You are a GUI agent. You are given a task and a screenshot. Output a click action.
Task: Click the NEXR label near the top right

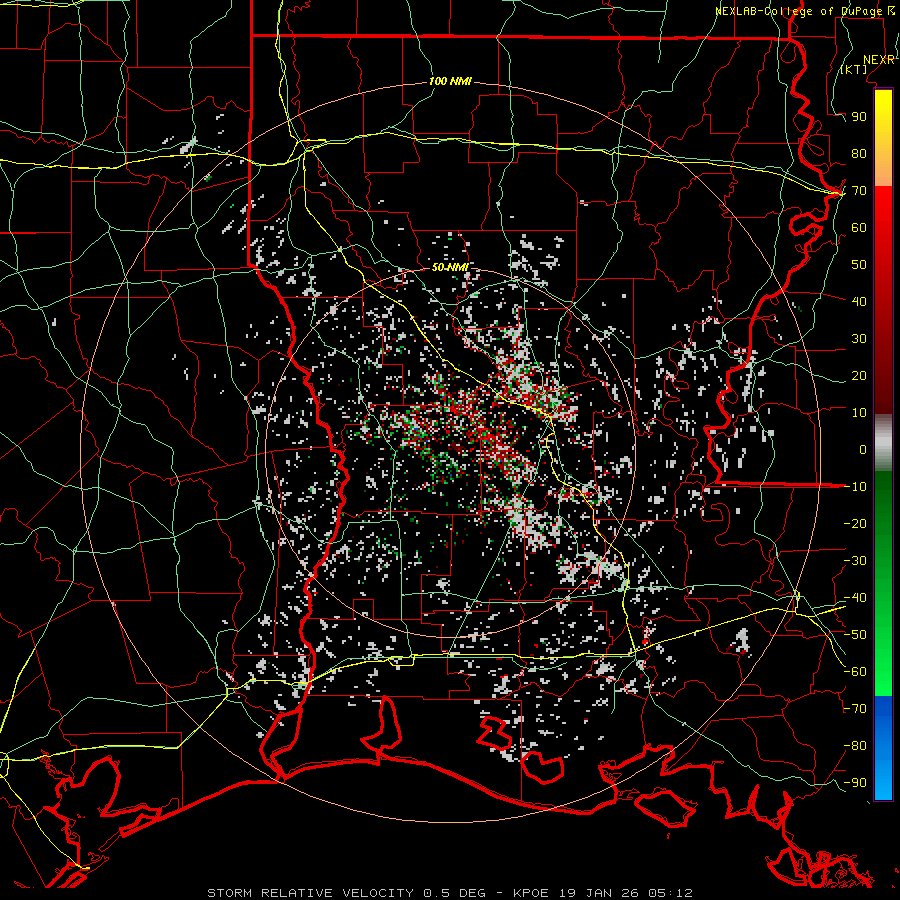[879, 60]
